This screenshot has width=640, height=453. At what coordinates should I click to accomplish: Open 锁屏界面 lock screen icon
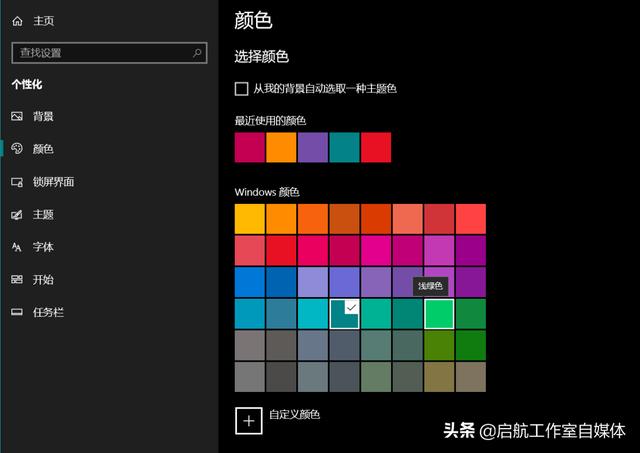point(17,182)
